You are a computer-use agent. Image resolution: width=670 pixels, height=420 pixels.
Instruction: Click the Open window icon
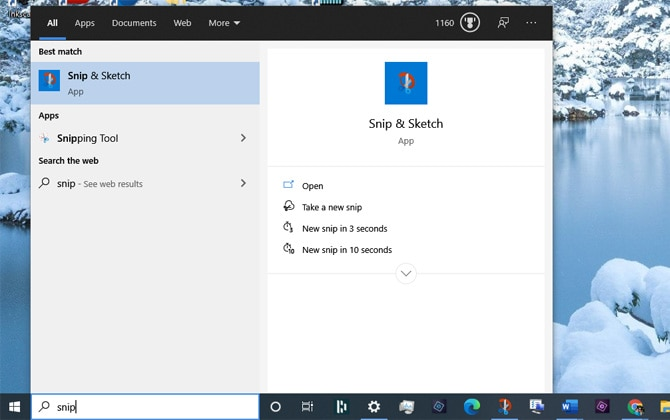click(x=288, y=185)
